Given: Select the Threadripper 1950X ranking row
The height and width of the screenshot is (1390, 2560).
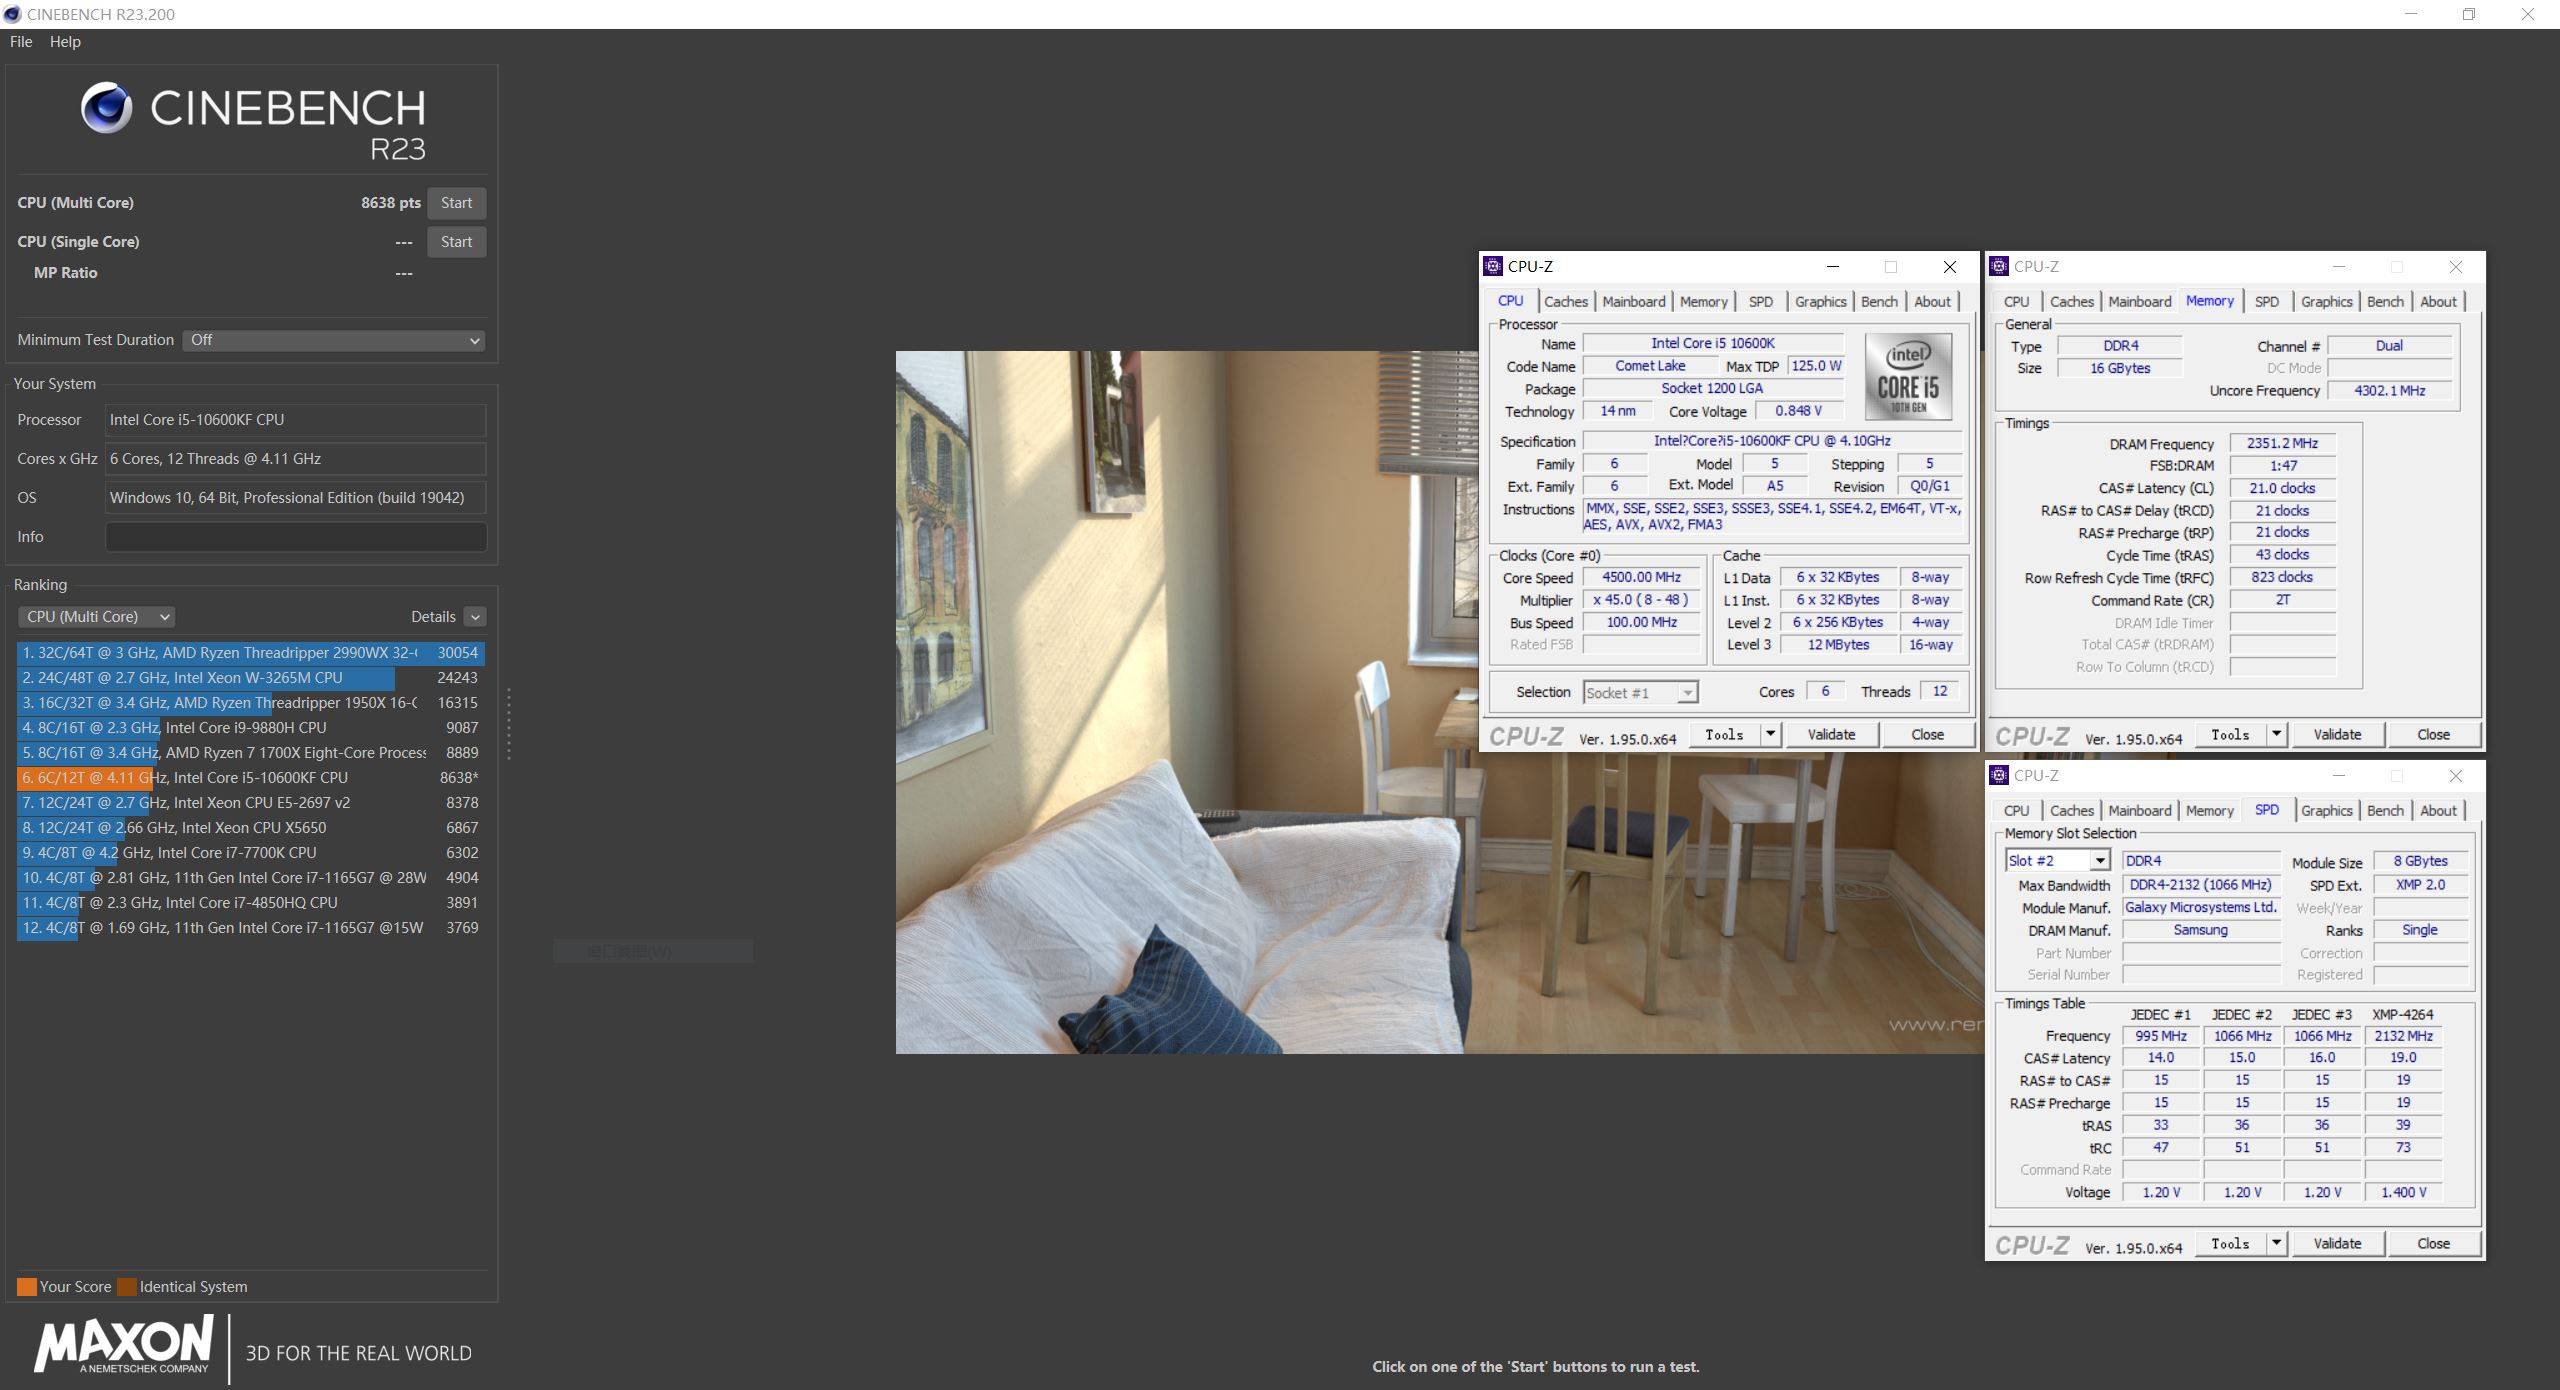Looking at the screenshot, I should click(x=250, y=703).
